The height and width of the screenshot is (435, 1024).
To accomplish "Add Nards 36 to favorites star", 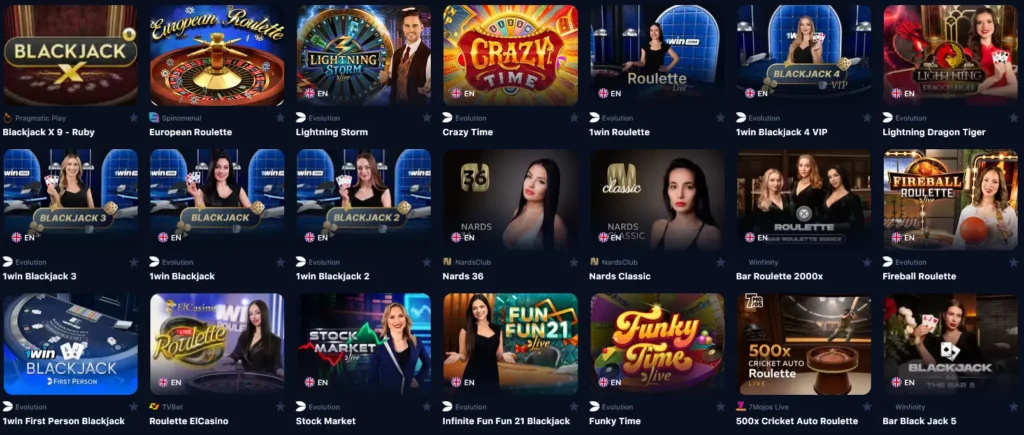I will tap(573, 262).
